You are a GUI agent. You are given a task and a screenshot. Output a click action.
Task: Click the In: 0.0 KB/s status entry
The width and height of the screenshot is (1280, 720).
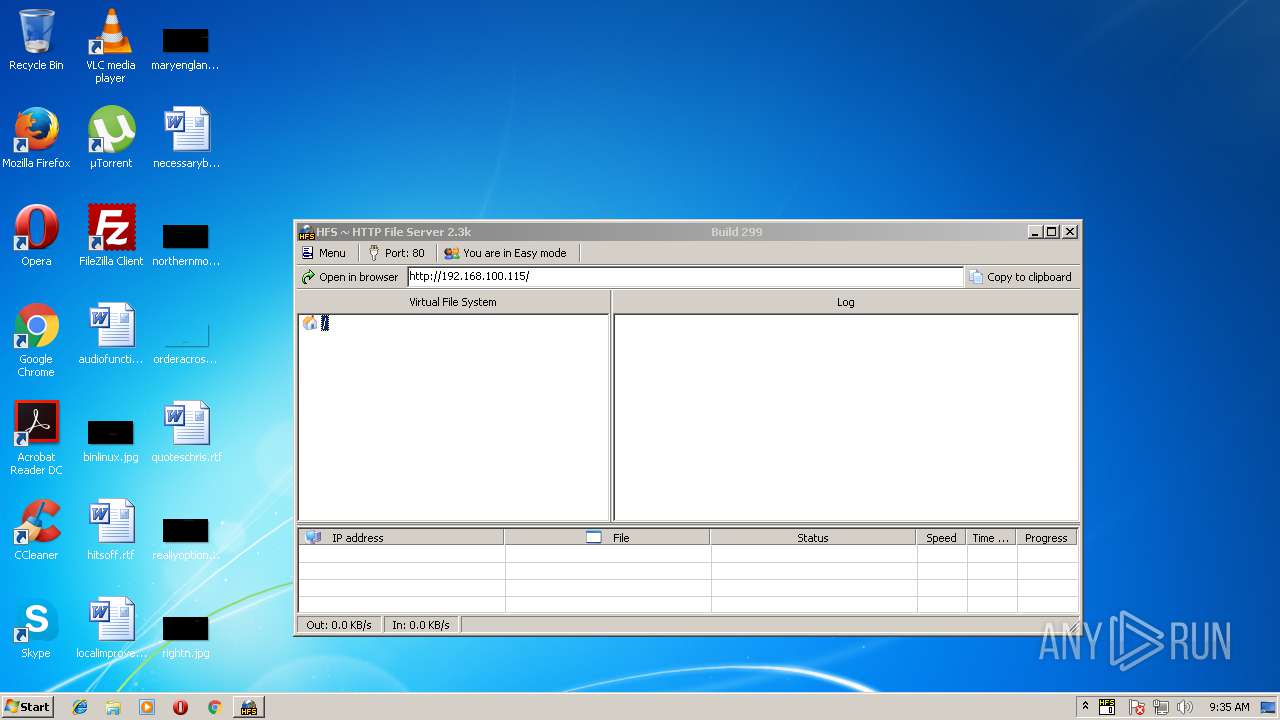(x=421, y=625)
